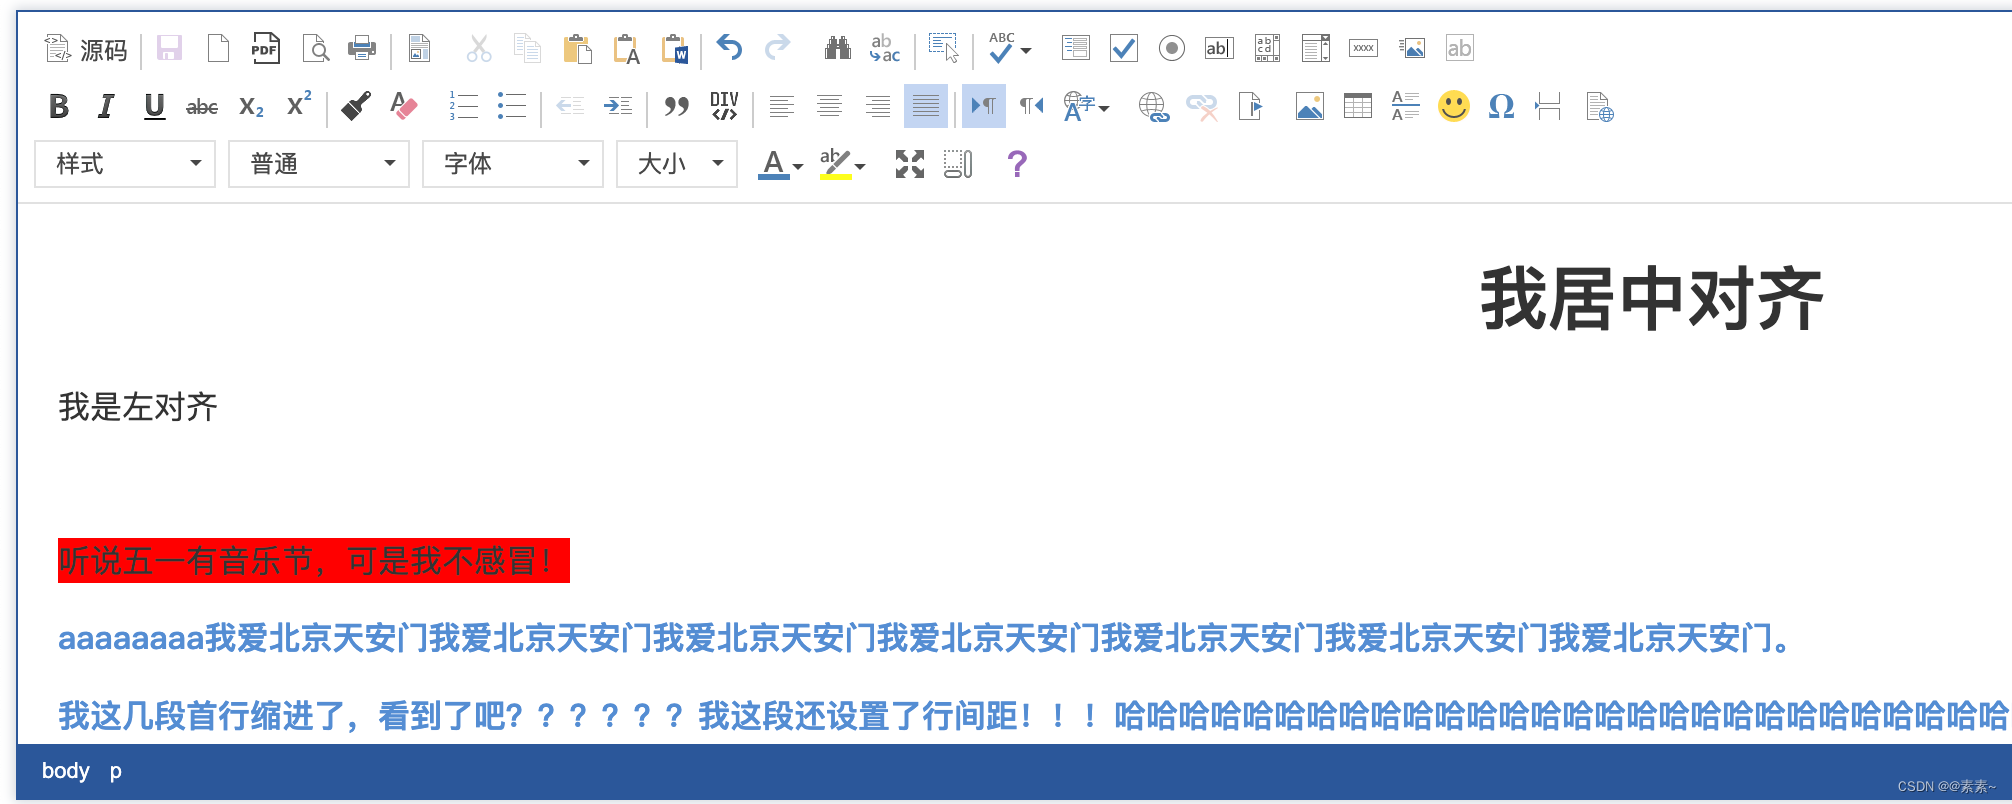
Task: Open the 大小 font size dropdown
Action: pos(677,164)
